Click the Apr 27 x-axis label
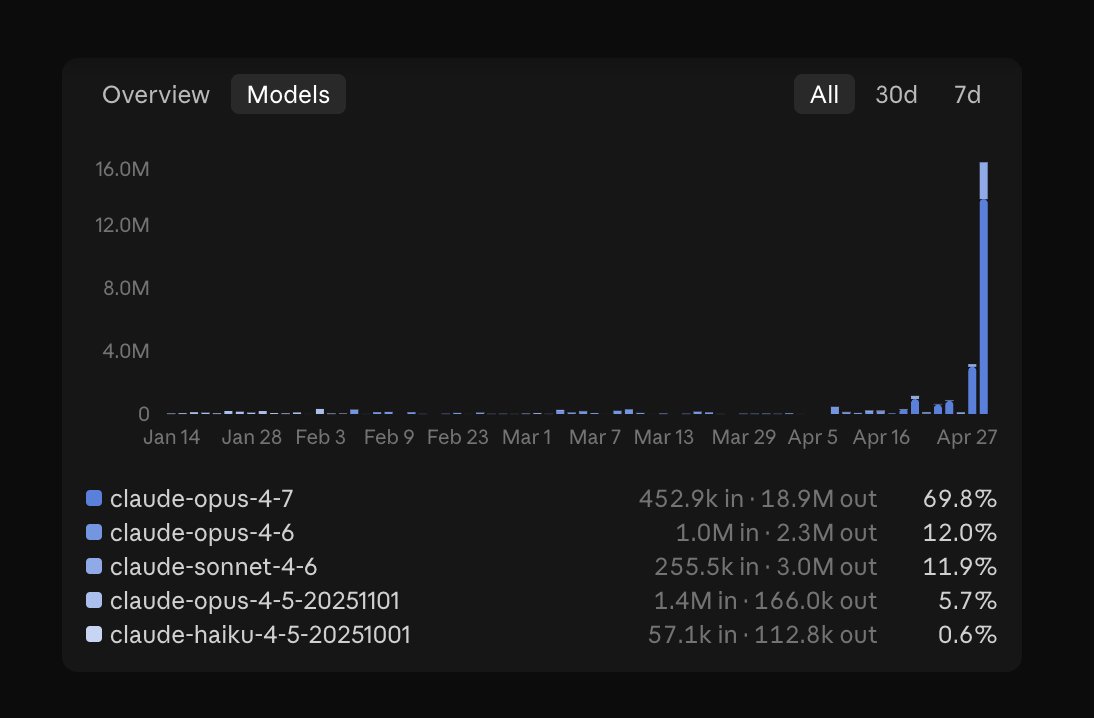Viewport: 1094px width, 718px height. (x=967, y=437)
